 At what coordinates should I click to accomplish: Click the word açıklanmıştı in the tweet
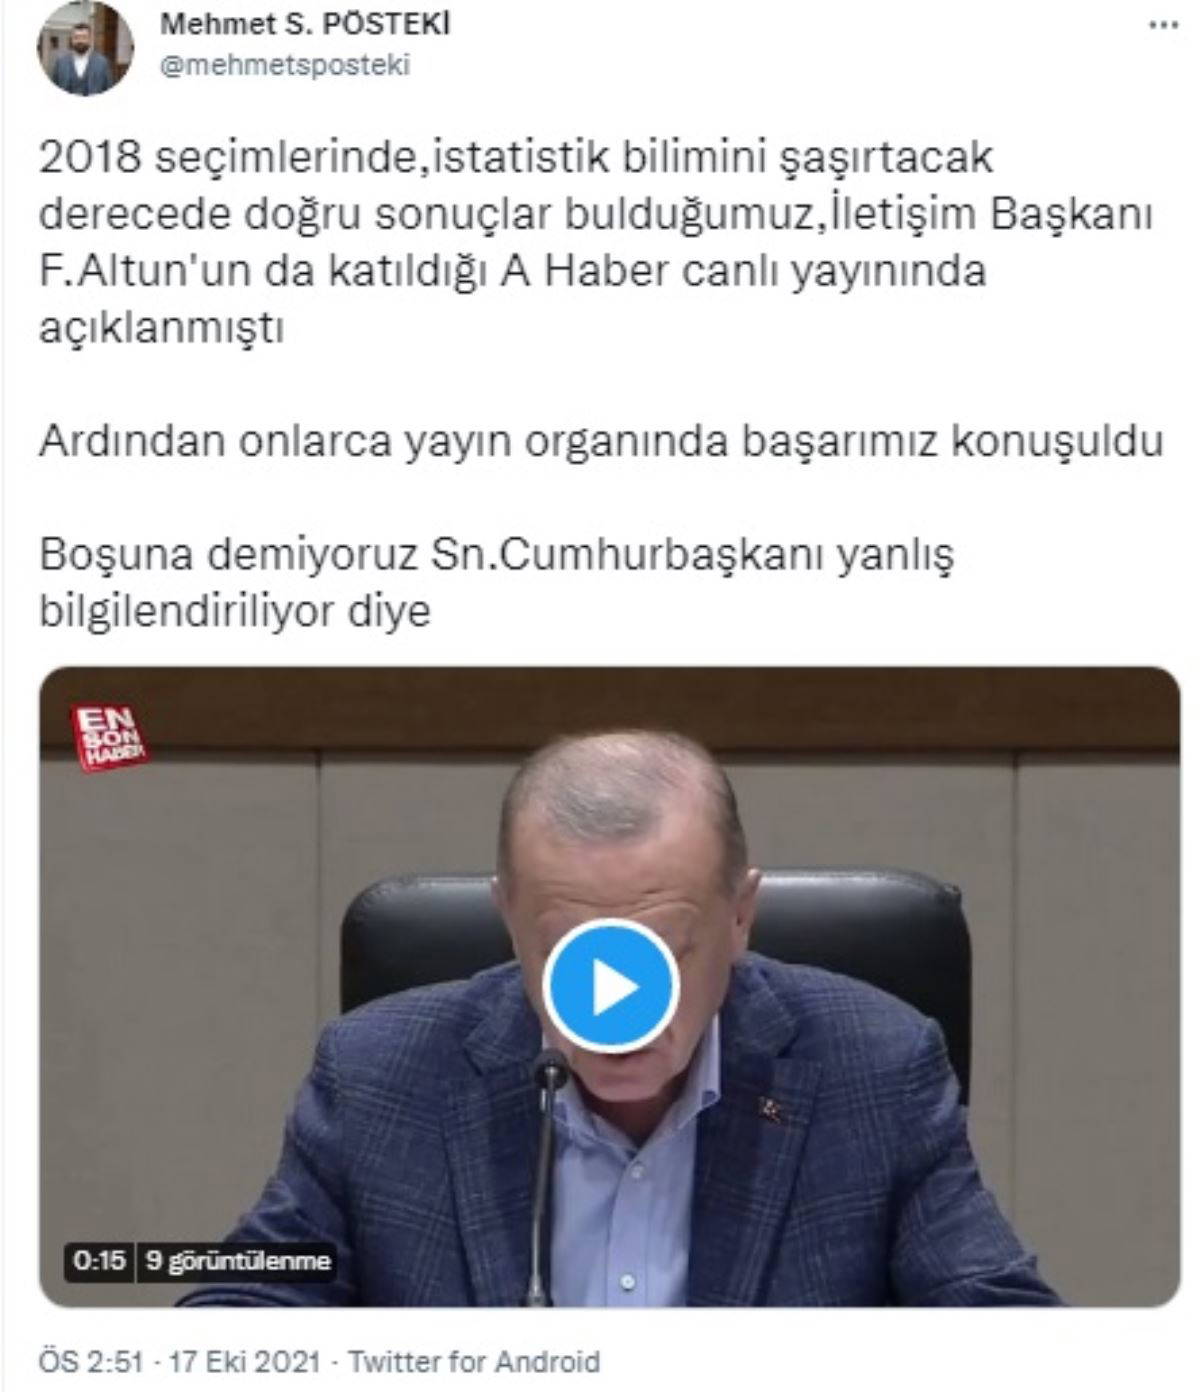tap(162, 329)
